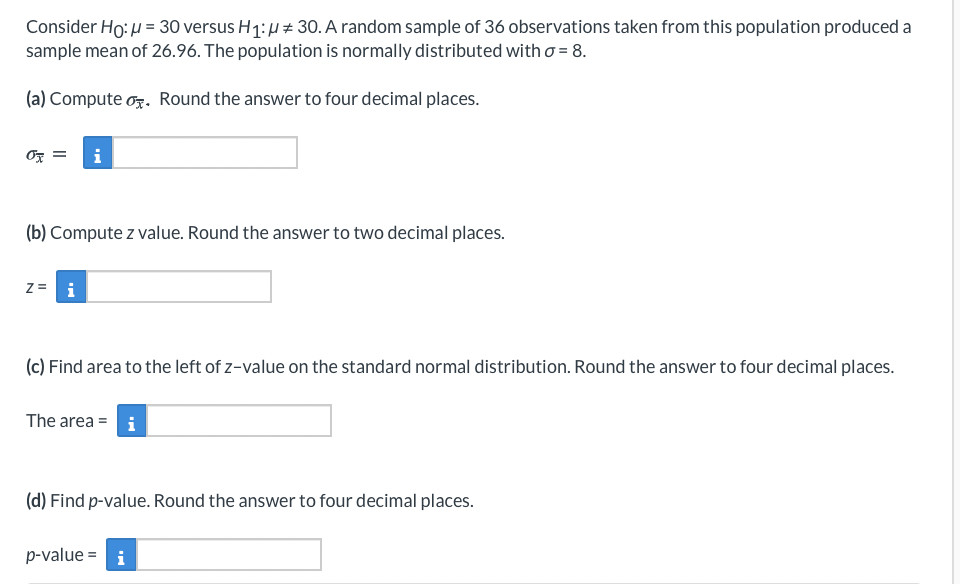This screenshot has width=960, height=584.
Task: Click the part (d) find p-value text
Action: (249, 500)
